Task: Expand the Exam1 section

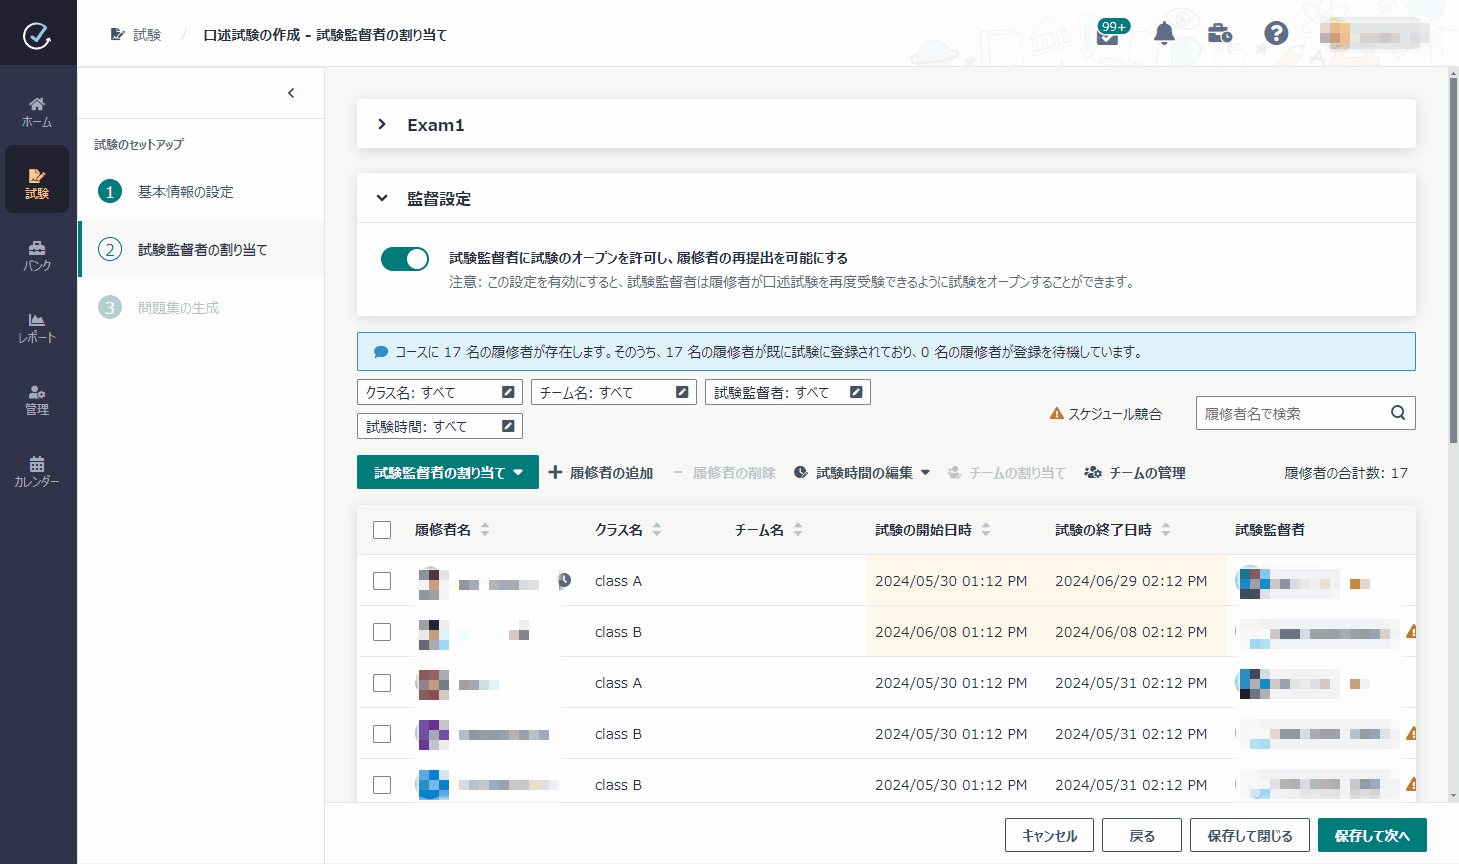Action: [382, 124]
